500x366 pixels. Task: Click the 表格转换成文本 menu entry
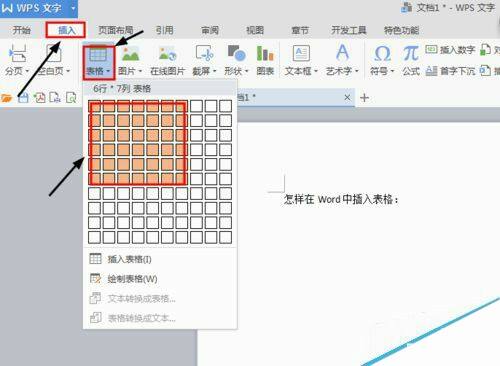(x=160, y=318)
